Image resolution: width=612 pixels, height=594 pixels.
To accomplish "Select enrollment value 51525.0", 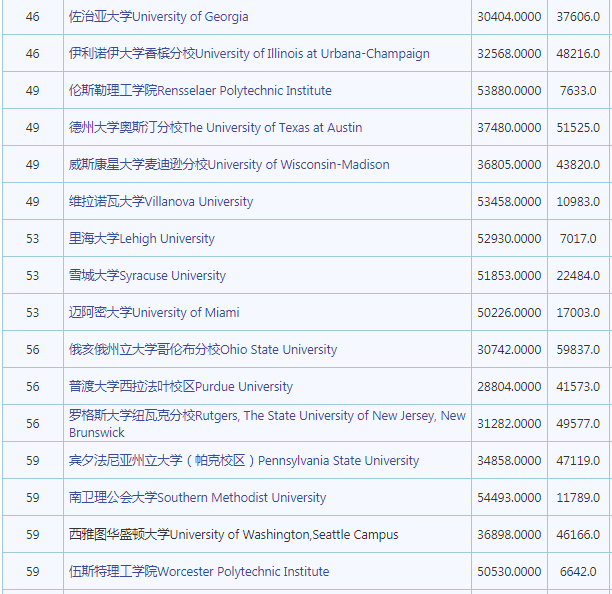I will pos(578,128).
